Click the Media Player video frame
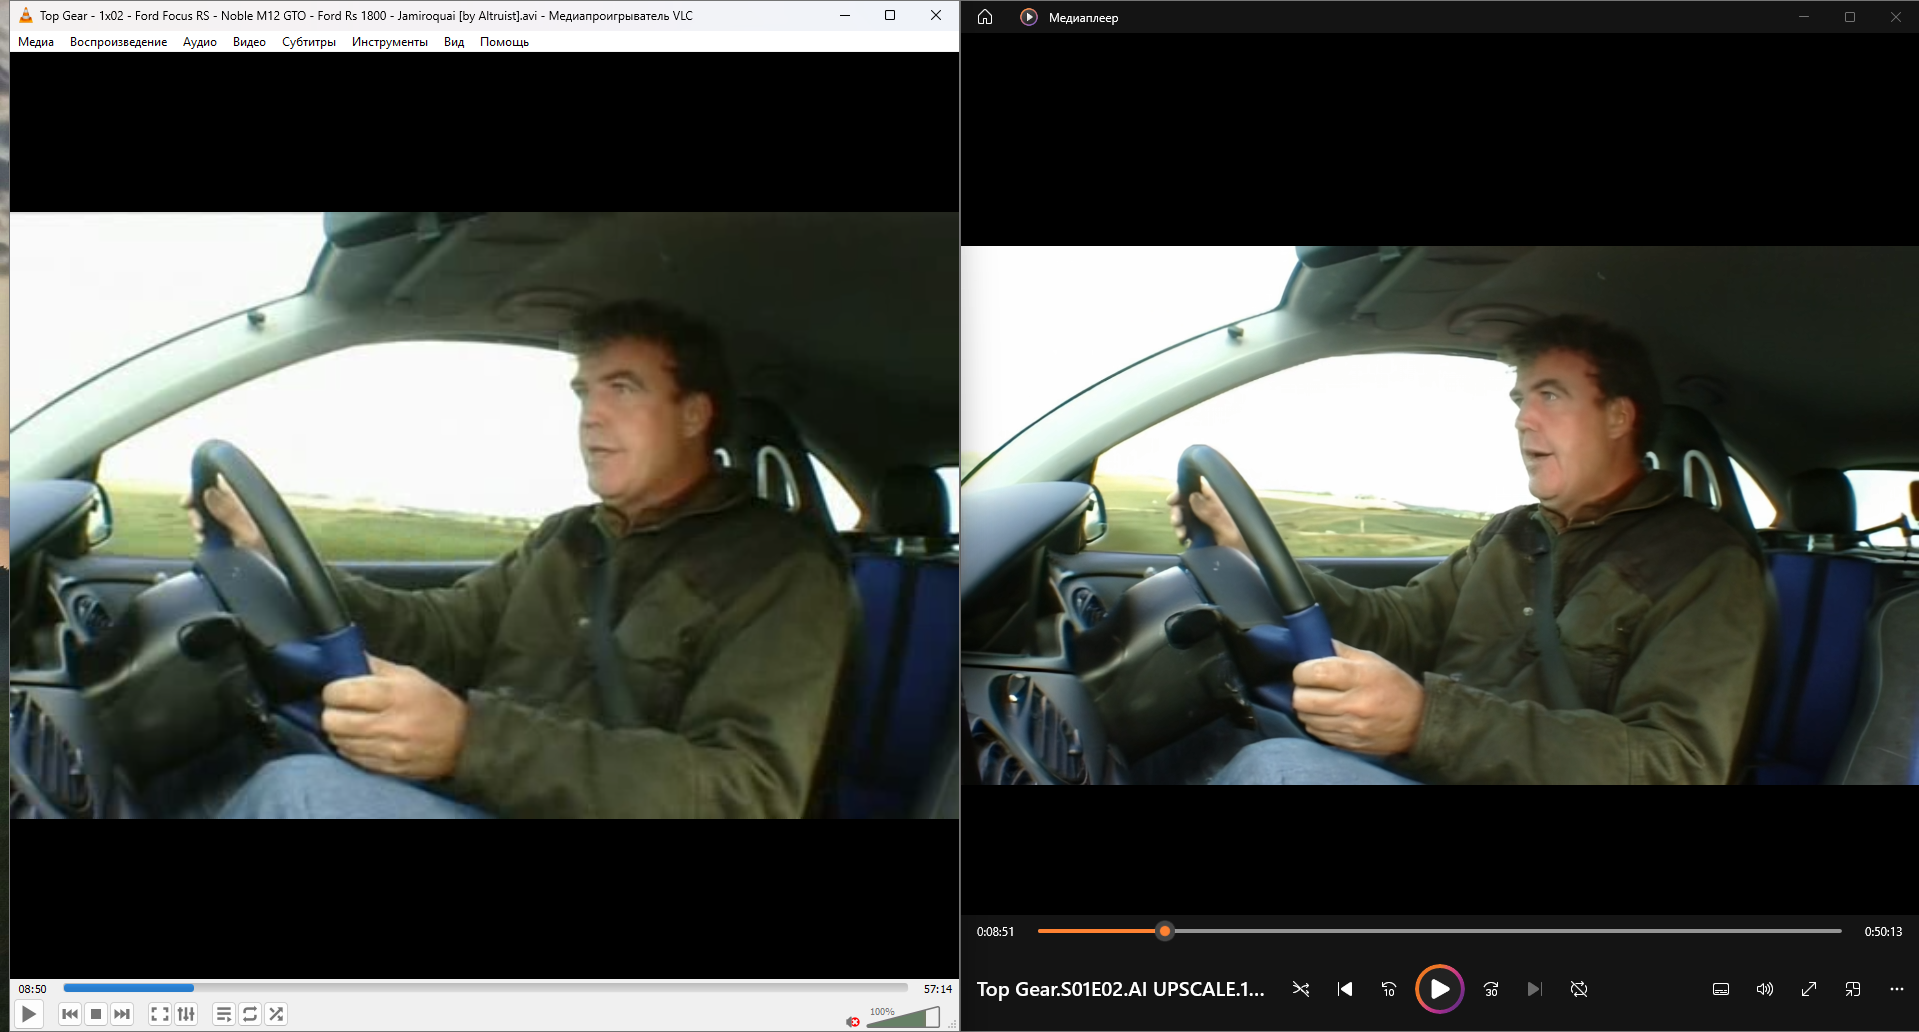The height and width of the screenshot is (1032, 1919). pyautogui.click(x=1440, y=515)
